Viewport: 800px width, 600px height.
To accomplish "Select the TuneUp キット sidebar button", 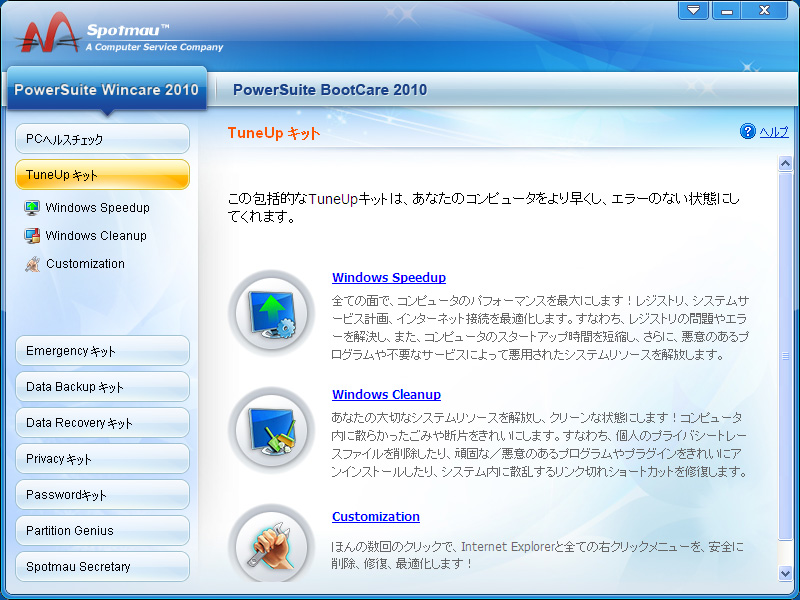I will coord(103,174).
